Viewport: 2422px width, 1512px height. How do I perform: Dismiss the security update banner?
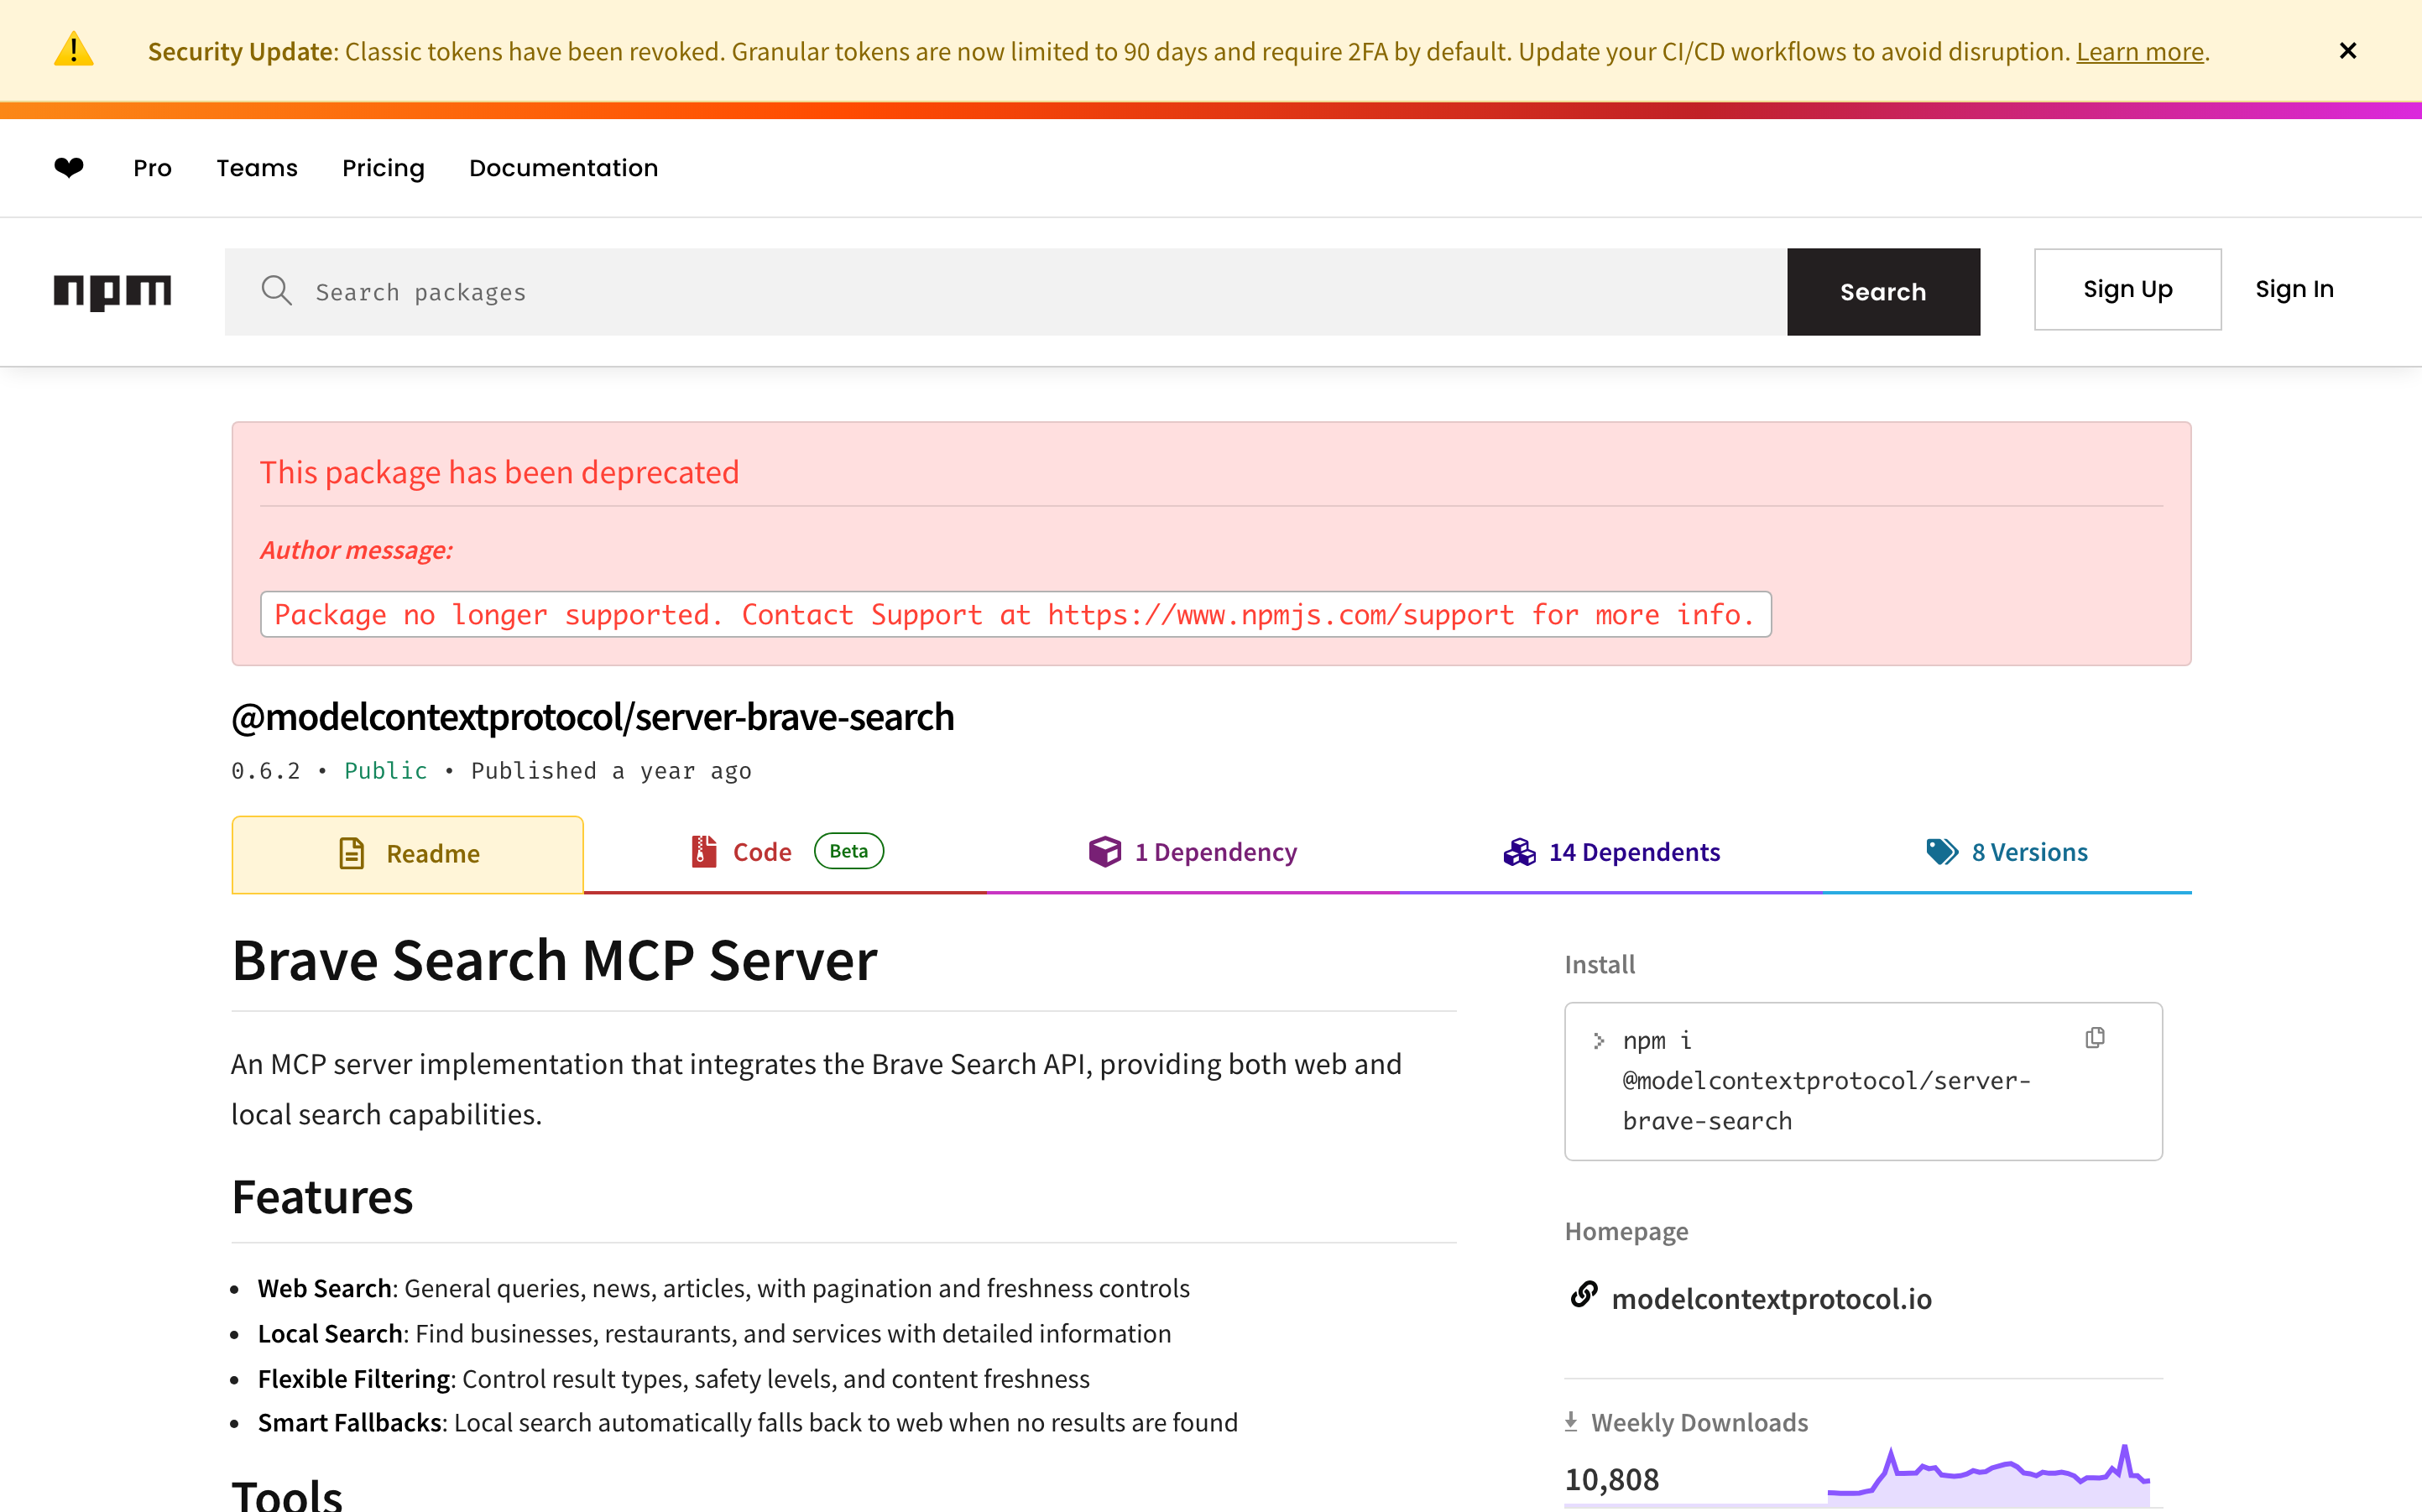pos(2347,51)
